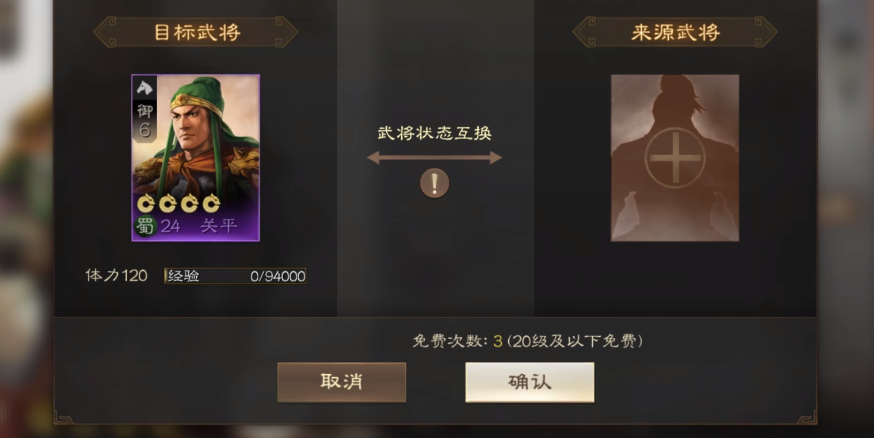Click the 关平 name on the card

tap(219, 226)
